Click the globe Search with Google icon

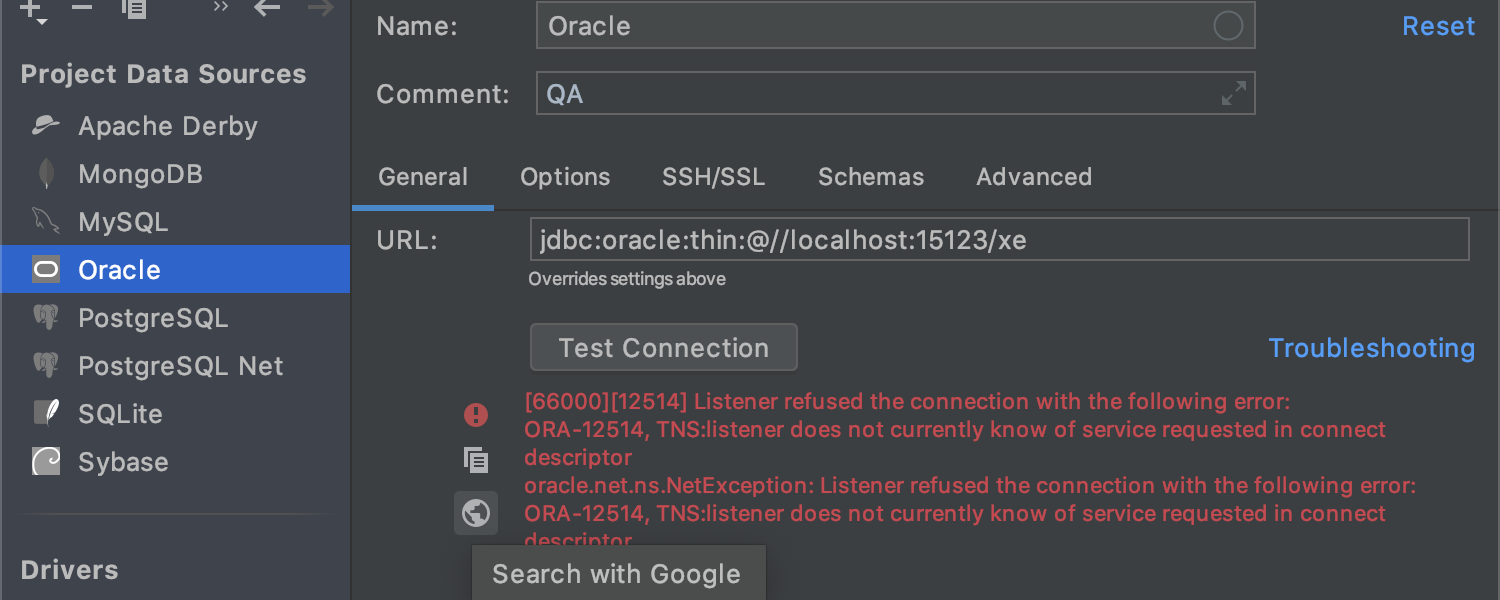tap(476, 513)
